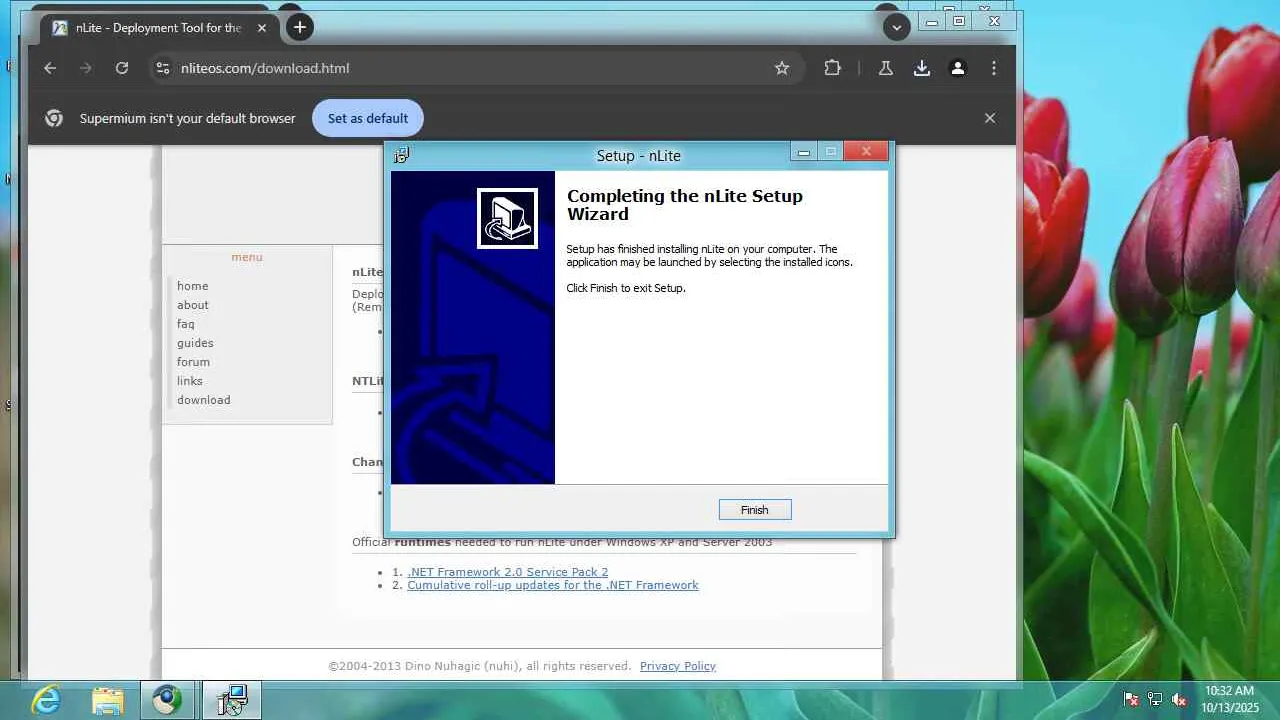Image resolution: width=1280 pixels, height=720 pixels.
Task: Open Cumulative roll-up updates for .NET Framework link
Action: (553, 585)
